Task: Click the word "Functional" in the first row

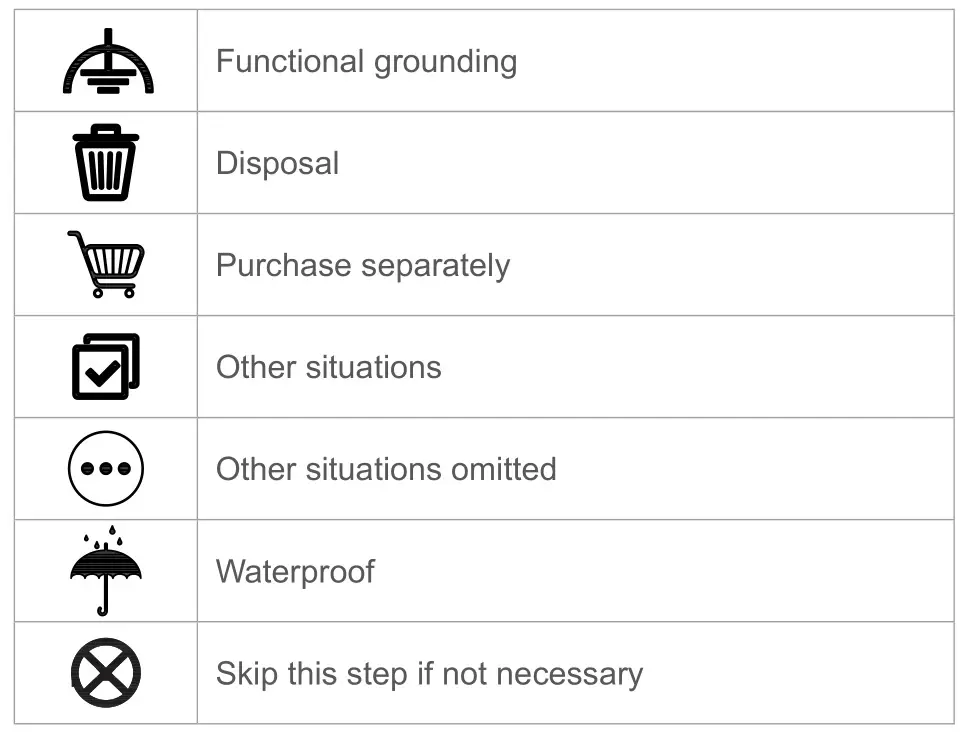Action: (290, 62)
